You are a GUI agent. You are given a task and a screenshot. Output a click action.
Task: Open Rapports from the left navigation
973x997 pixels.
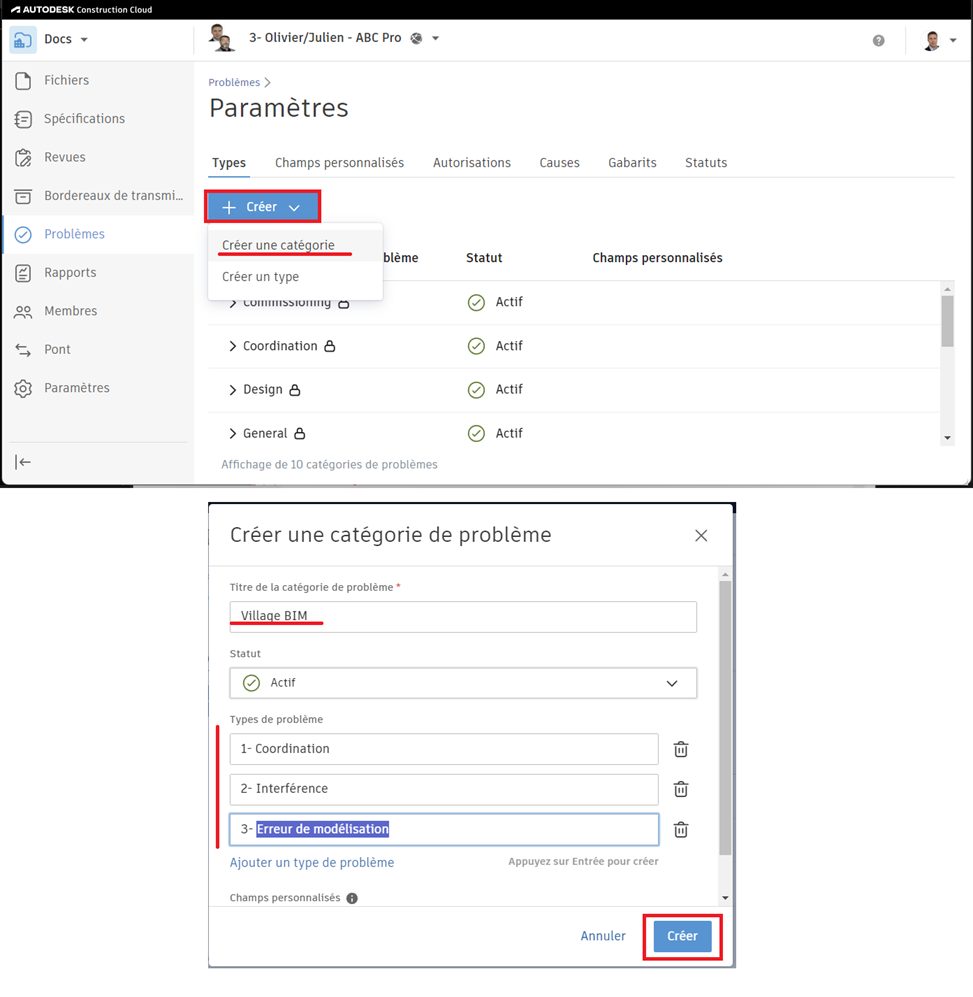pos(70,272)
